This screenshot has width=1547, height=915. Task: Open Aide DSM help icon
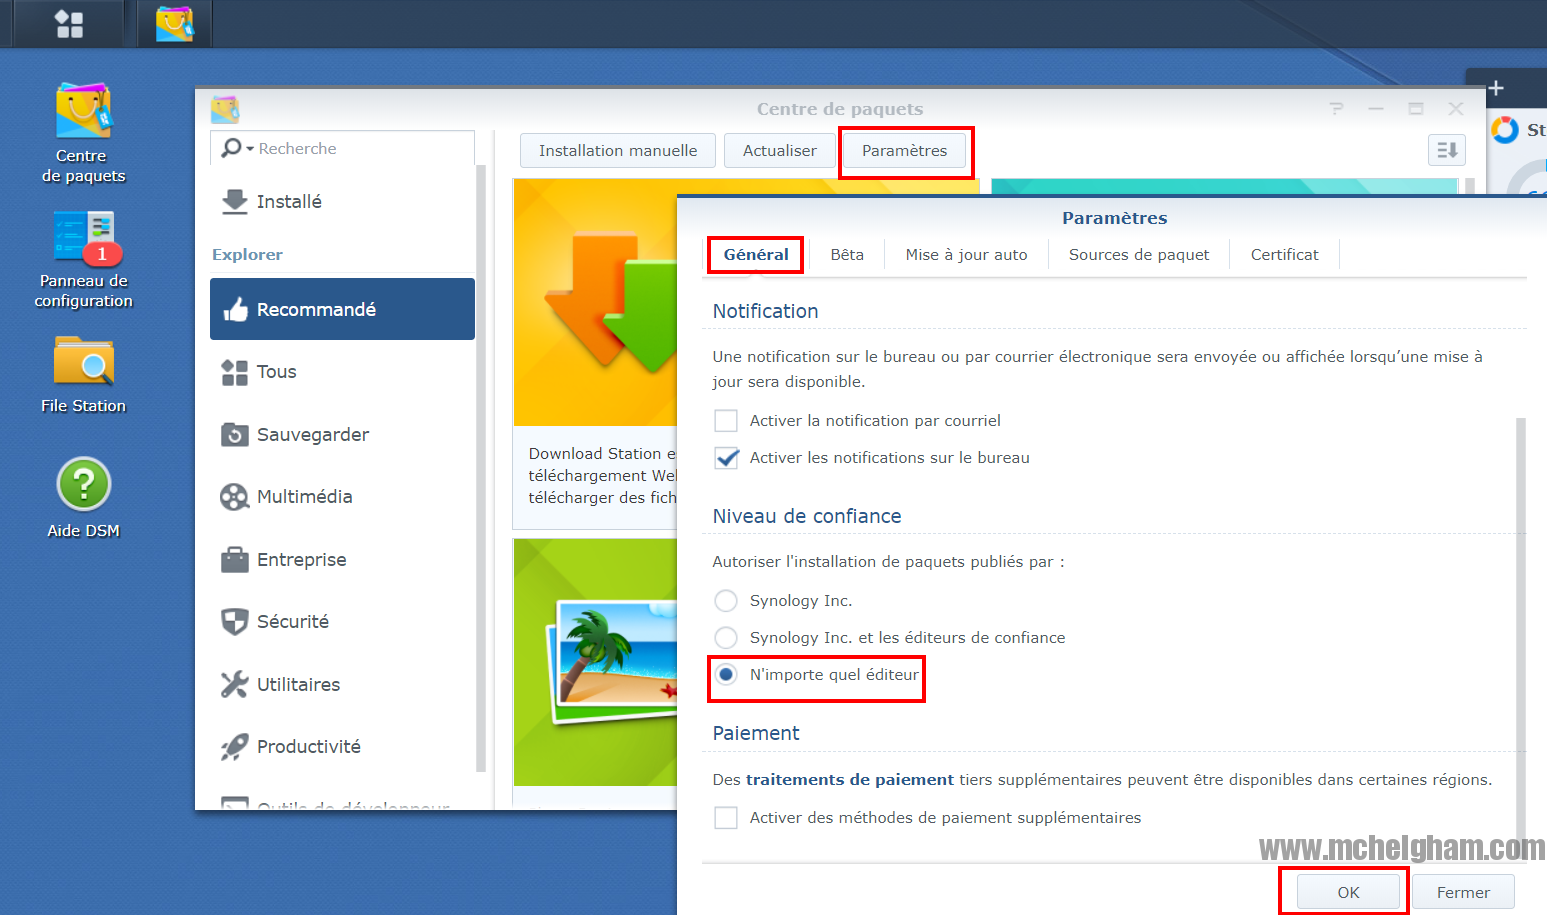(x=84, y=498)
